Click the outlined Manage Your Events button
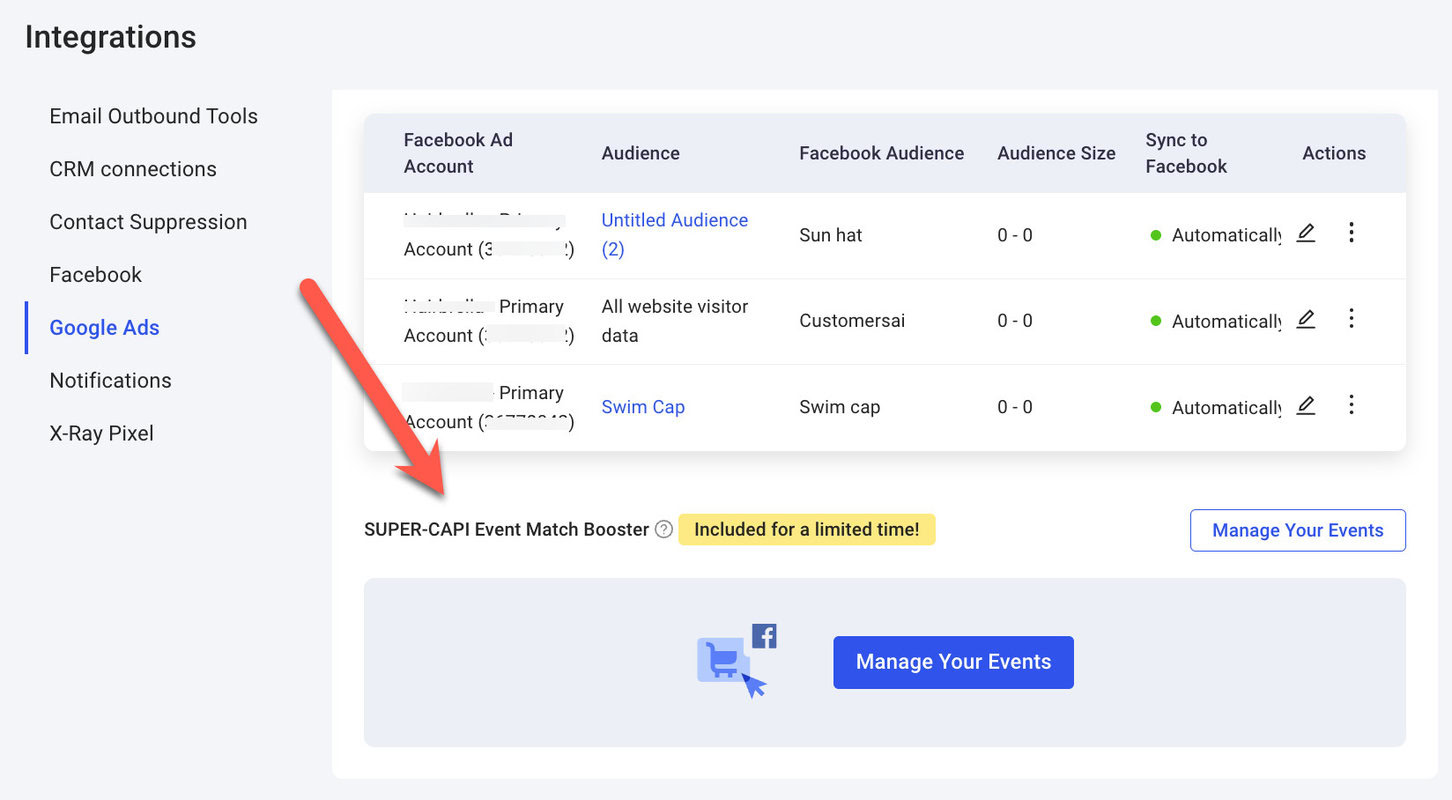Image resolution: width=1452 pixels, height=800 pixels. (1298, 531)
